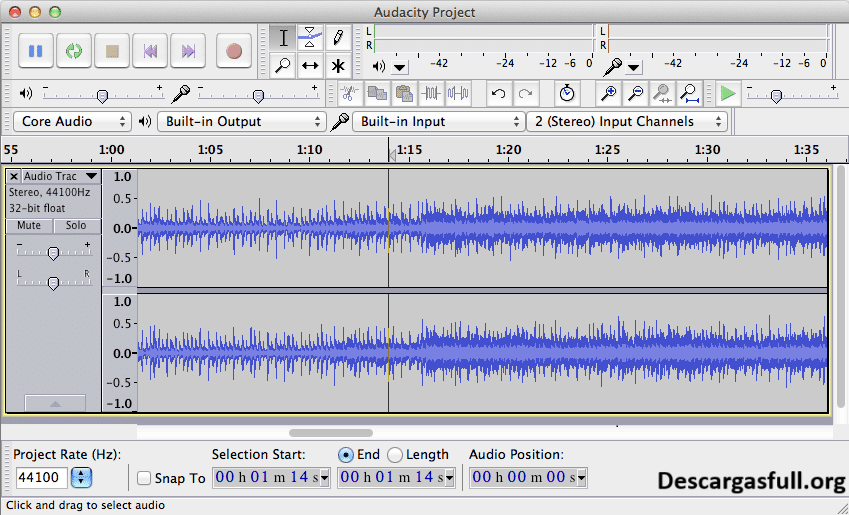Screen dimensions: 849x515
Task: Expand the Stereo Input Channels dropdown
Action: 627,121
